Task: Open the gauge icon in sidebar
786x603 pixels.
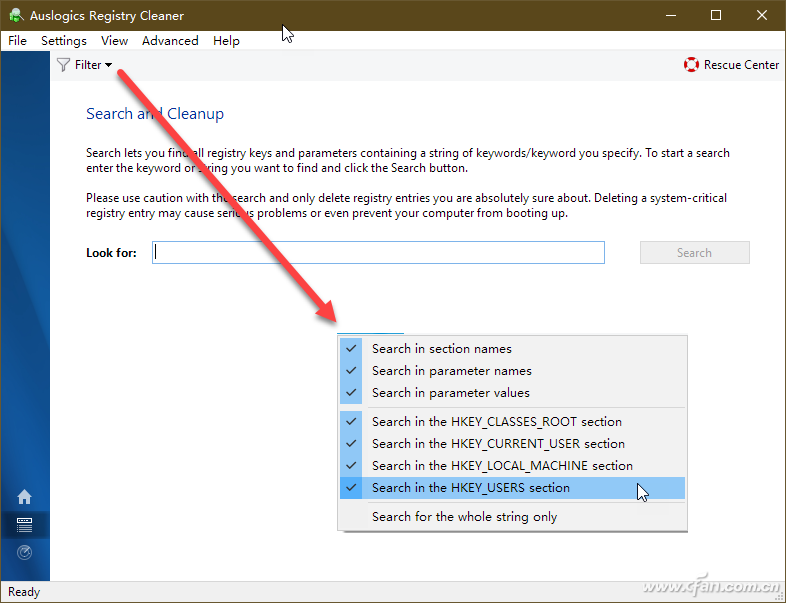Action: [24, 552]
